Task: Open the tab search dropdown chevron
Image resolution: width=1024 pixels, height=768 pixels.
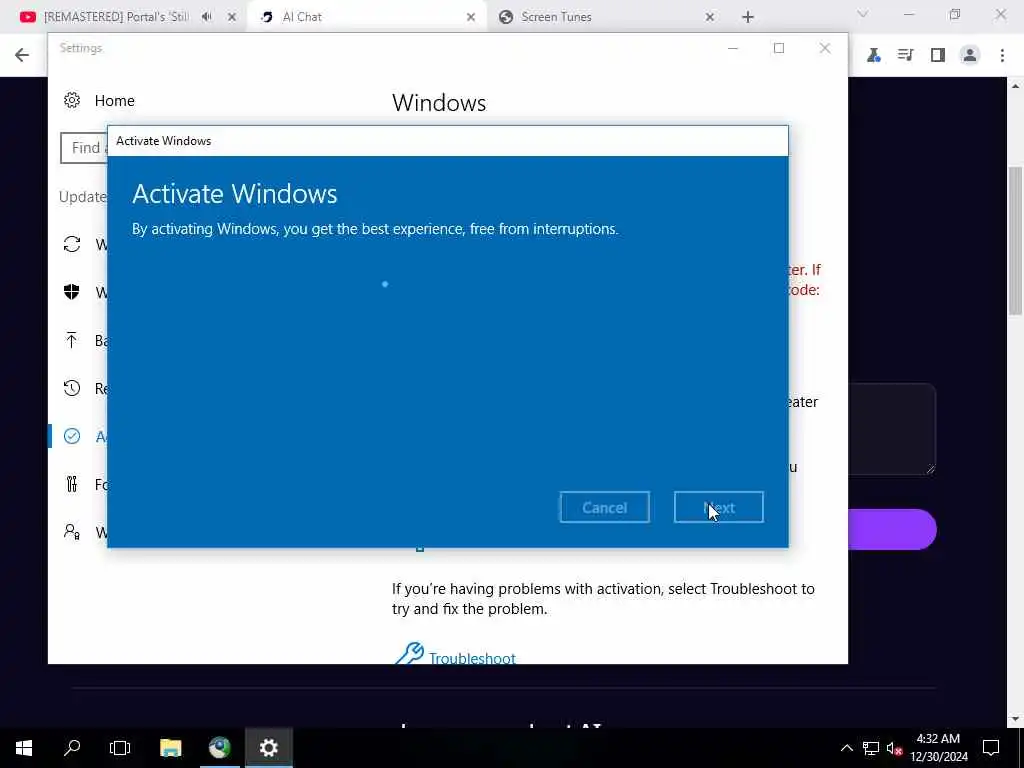Action: tap(863, 14)
